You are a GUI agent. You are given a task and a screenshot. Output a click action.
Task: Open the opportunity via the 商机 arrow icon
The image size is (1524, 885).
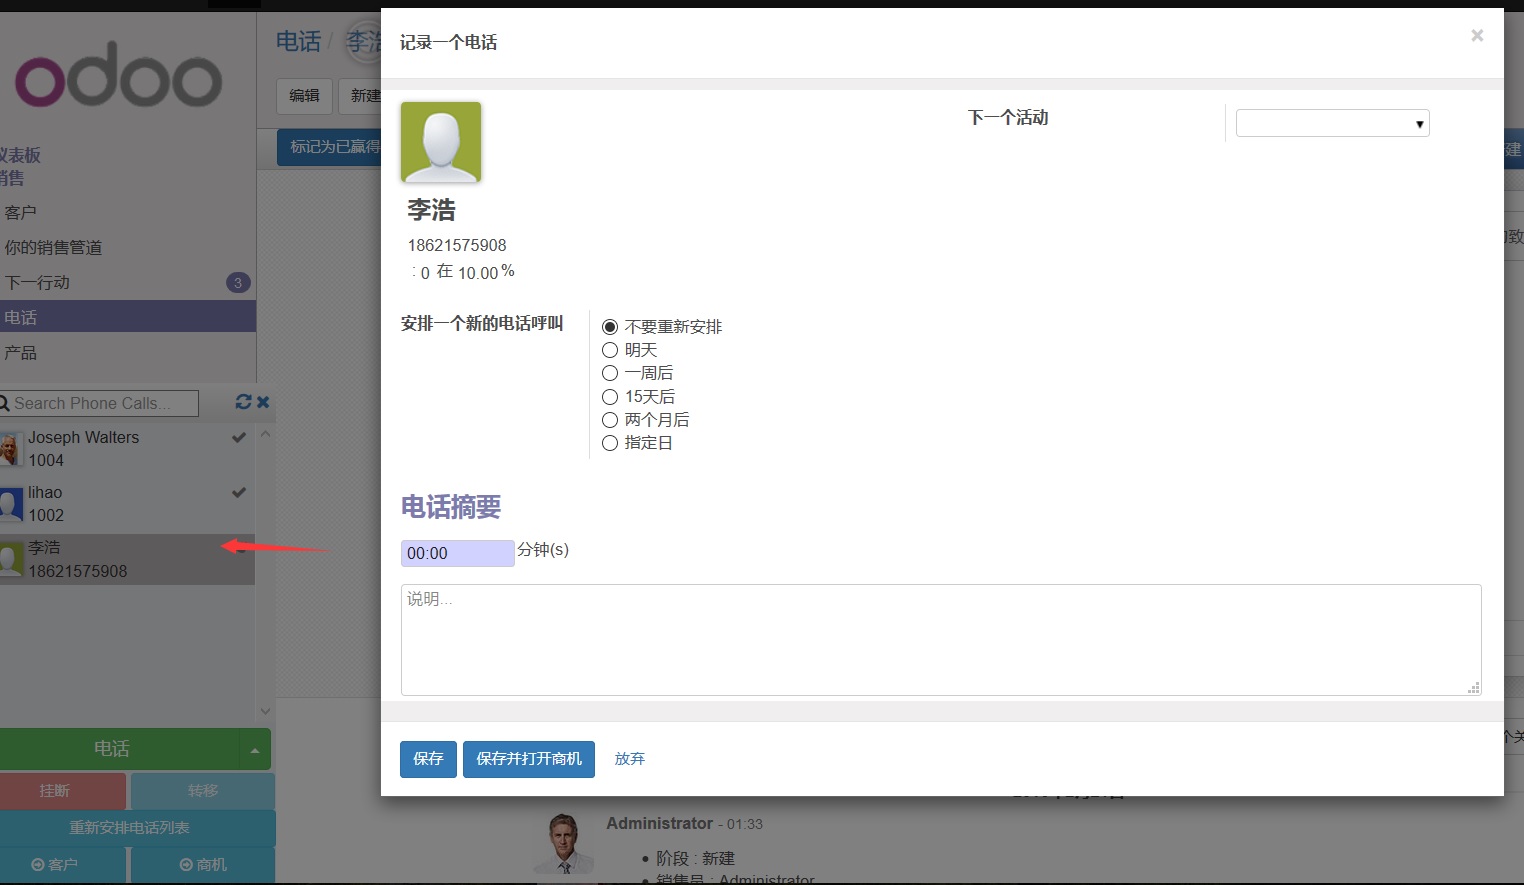click(183, 864)
